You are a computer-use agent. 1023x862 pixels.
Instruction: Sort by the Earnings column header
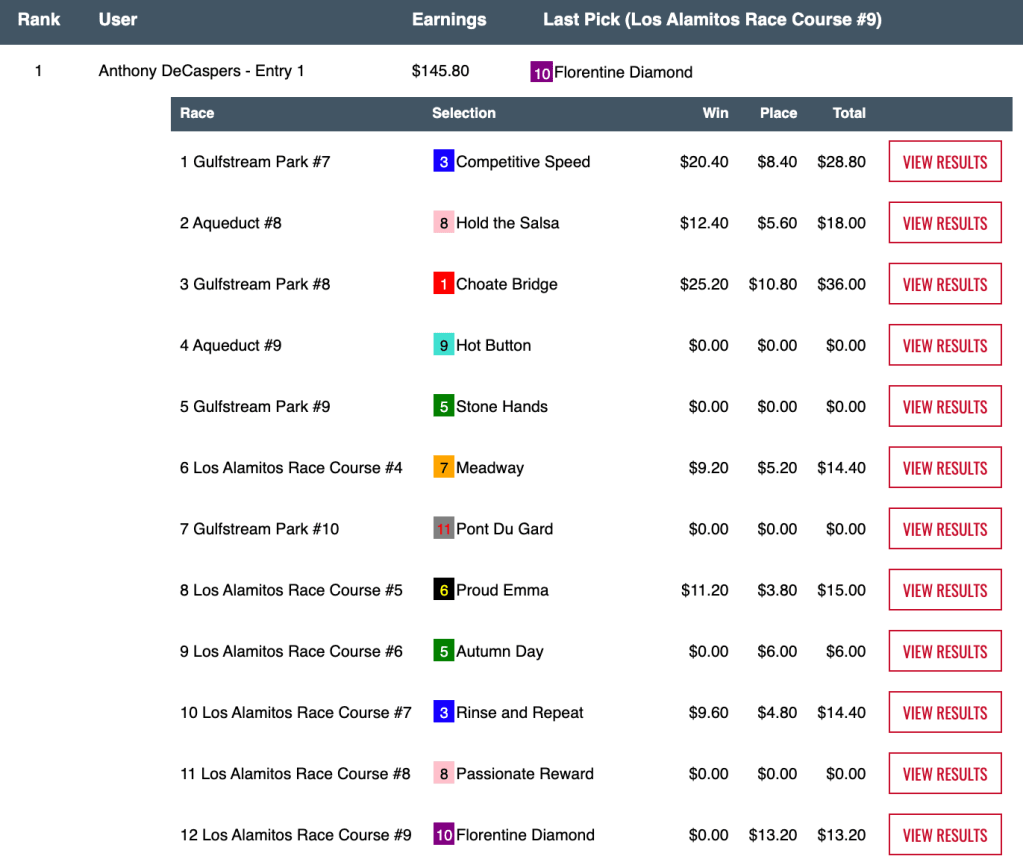click(x=449, y=20)
